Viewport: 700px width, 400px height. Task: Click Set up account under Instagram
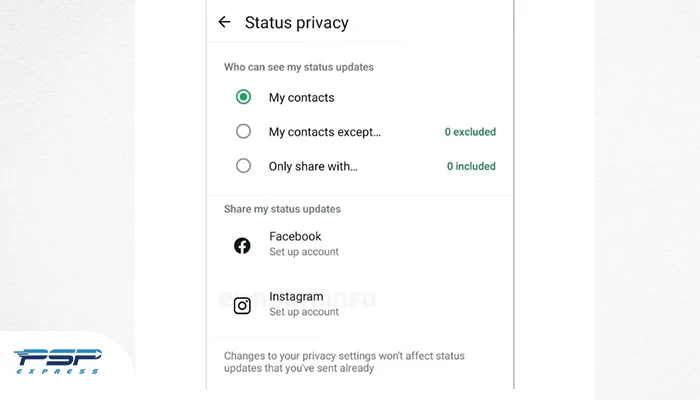click(304, 312)
